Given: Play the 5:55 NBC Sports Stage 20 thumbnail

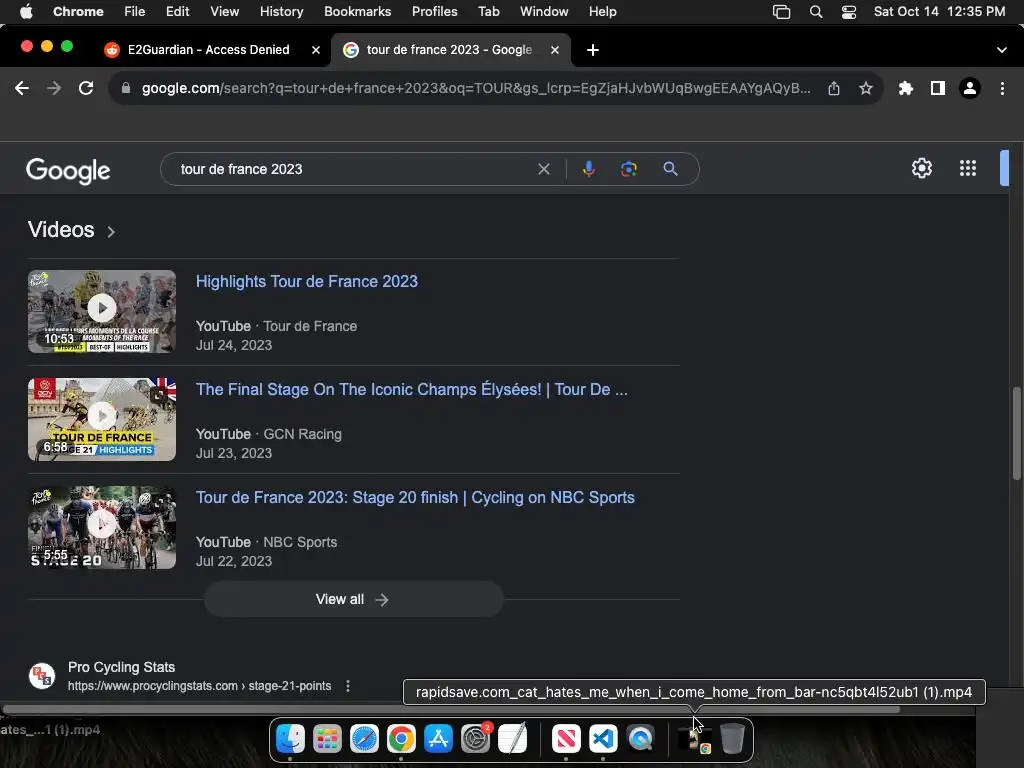Looking at the screenshot, I should (x=102, y=527).
